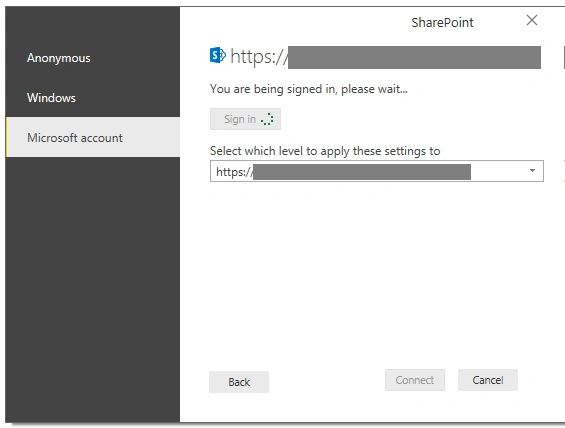565x428 pixels.
Task: Click the loading spinner beside Sign in
Action: [x=267, y=119]
